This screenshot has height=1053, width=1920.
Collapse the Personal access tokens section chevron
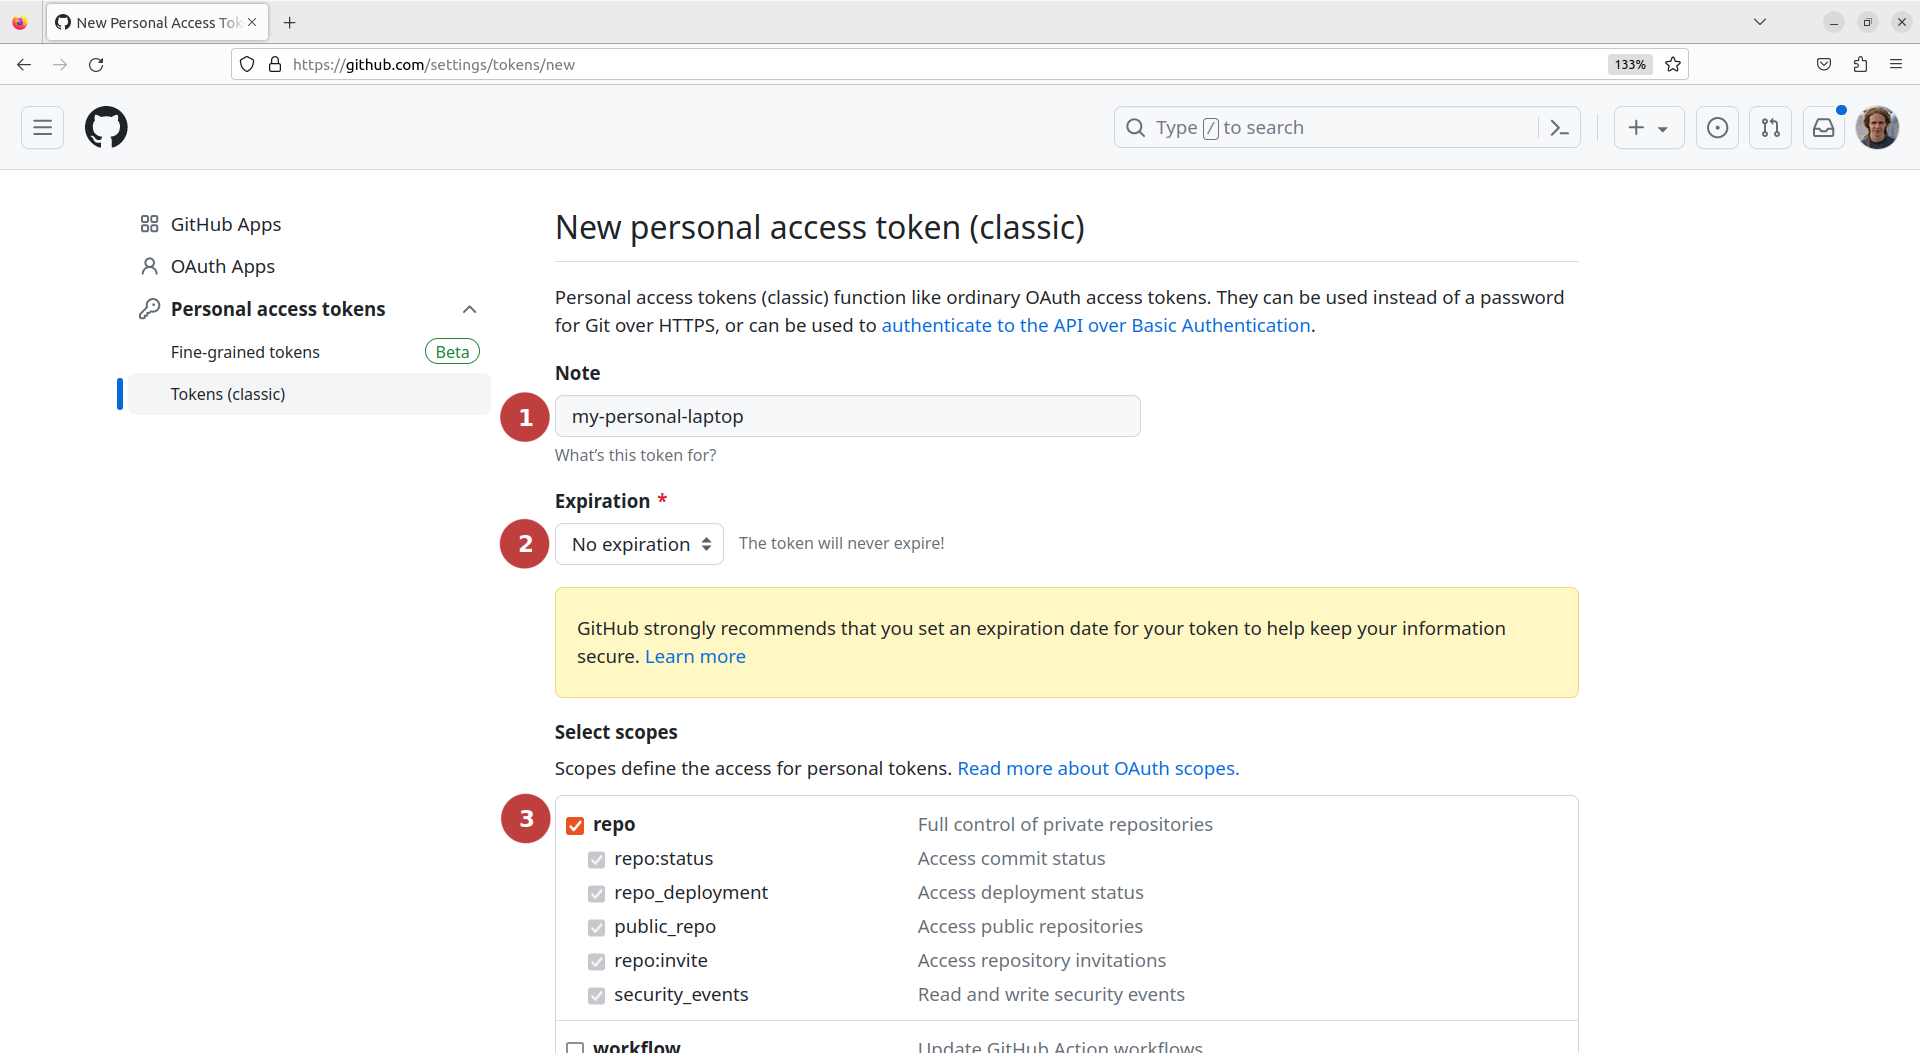(x=469, y=309)
